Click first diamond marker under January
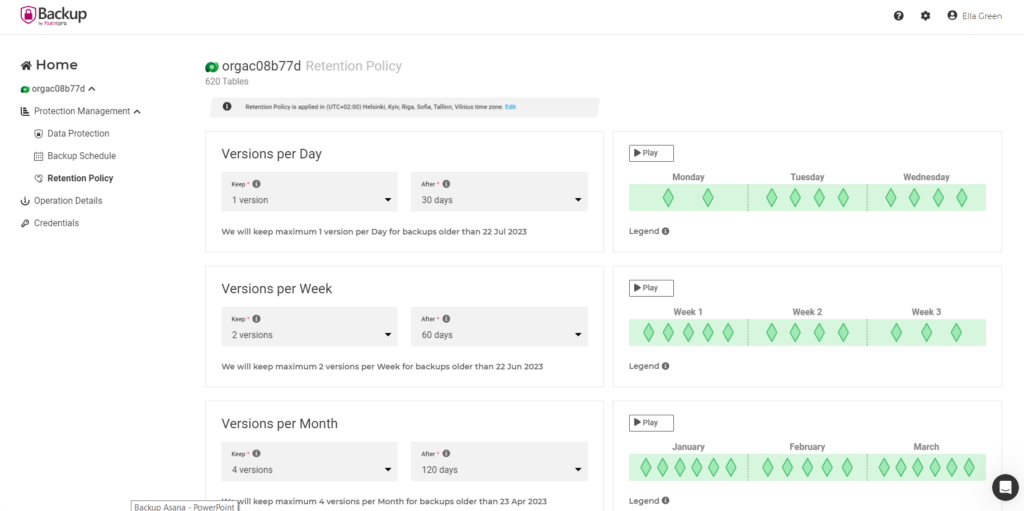1024x511 pixels. pyautogui.click(x=646, y=467)
